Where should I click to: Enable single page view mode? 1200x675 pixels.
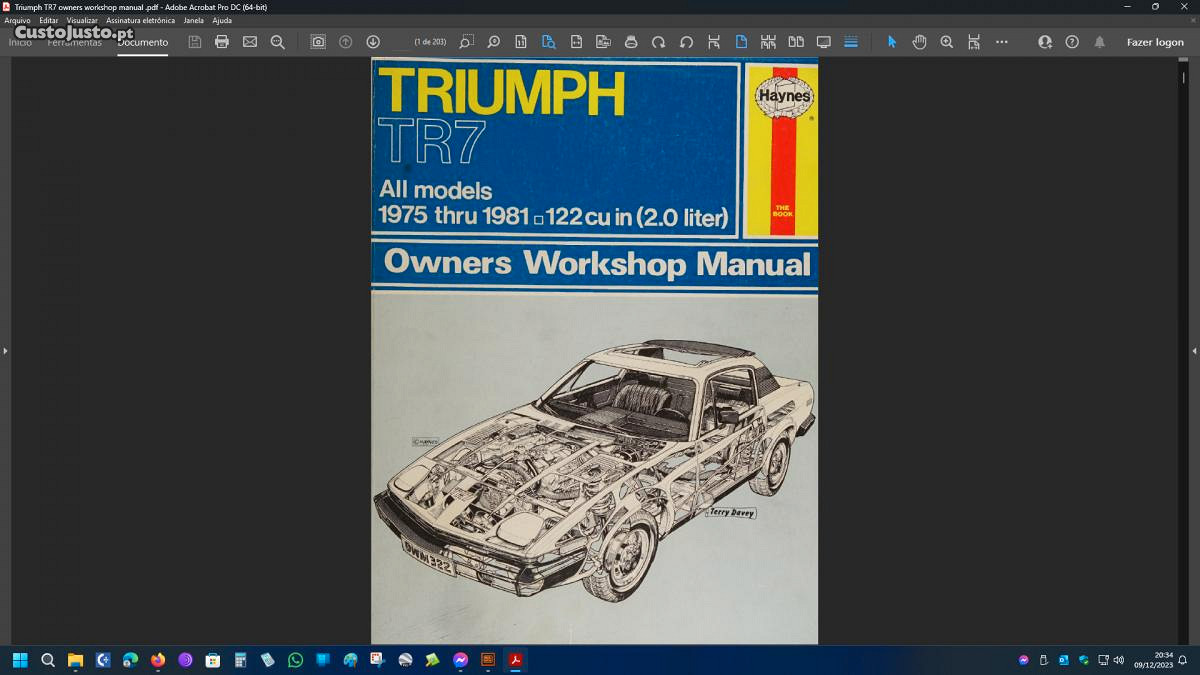[x=741, y=42]
